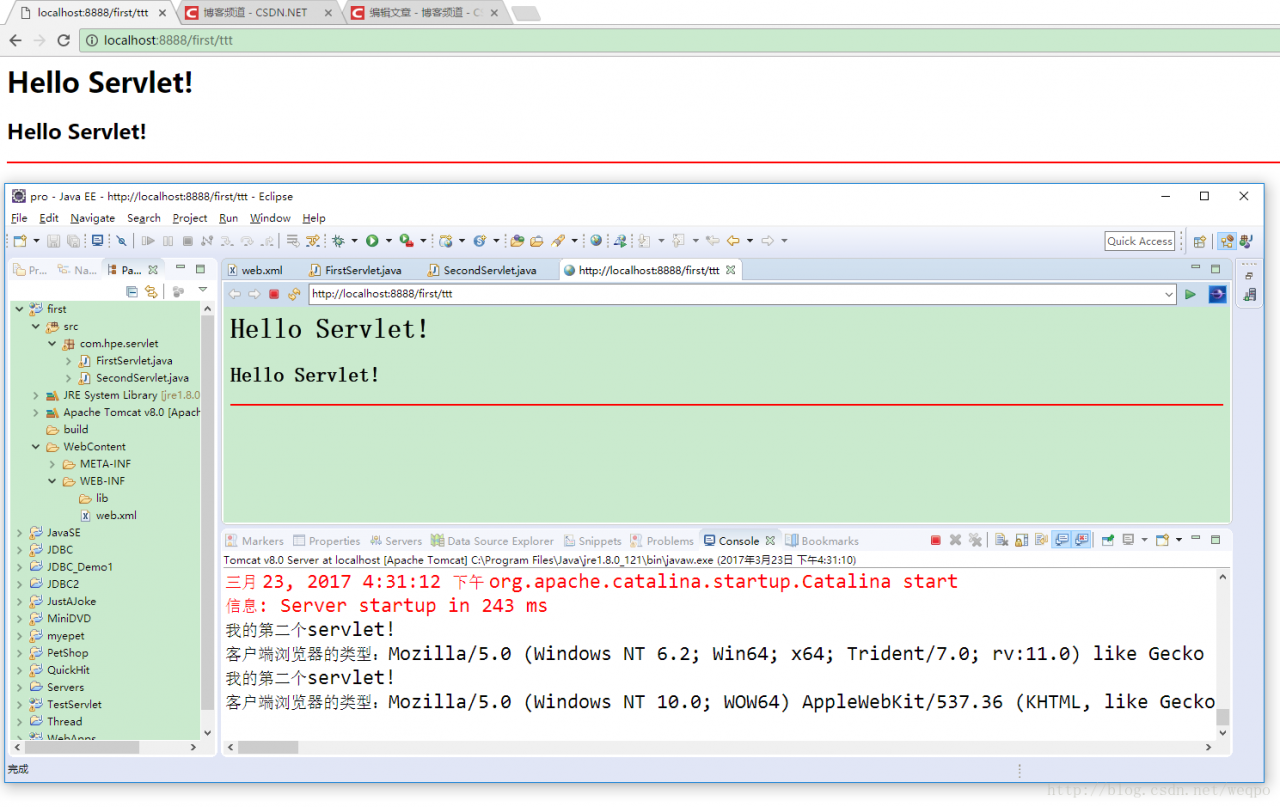This screenshot has height=807, width=1280.
Task: Click the console horizontal scrollbar thumb
Action: pos(267,747)
